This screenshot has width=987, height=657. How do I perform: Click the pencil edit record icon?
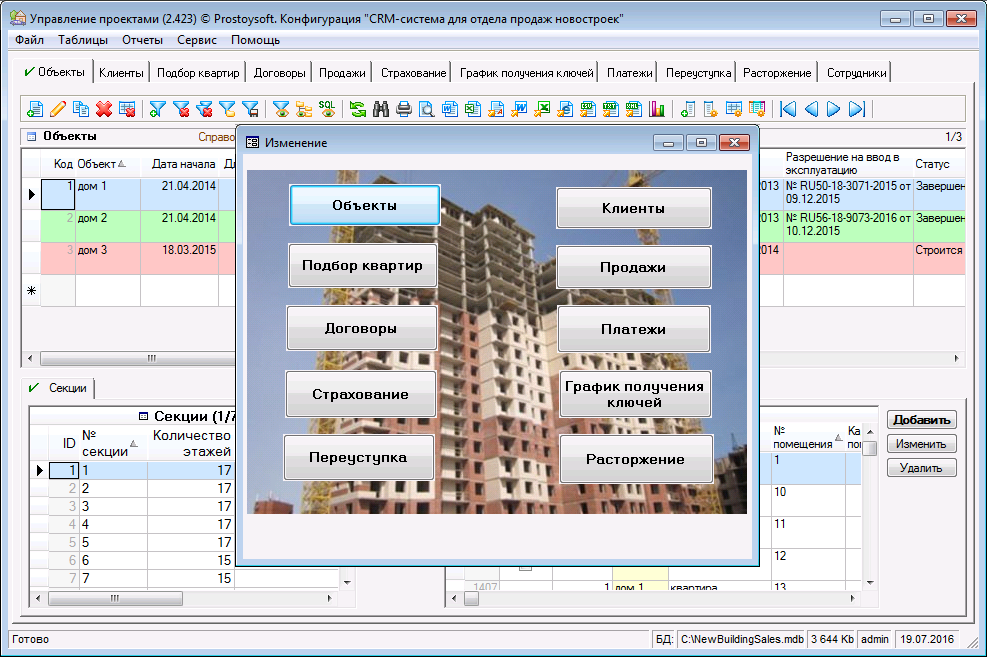pyautogui.click(x=58, y=109)
